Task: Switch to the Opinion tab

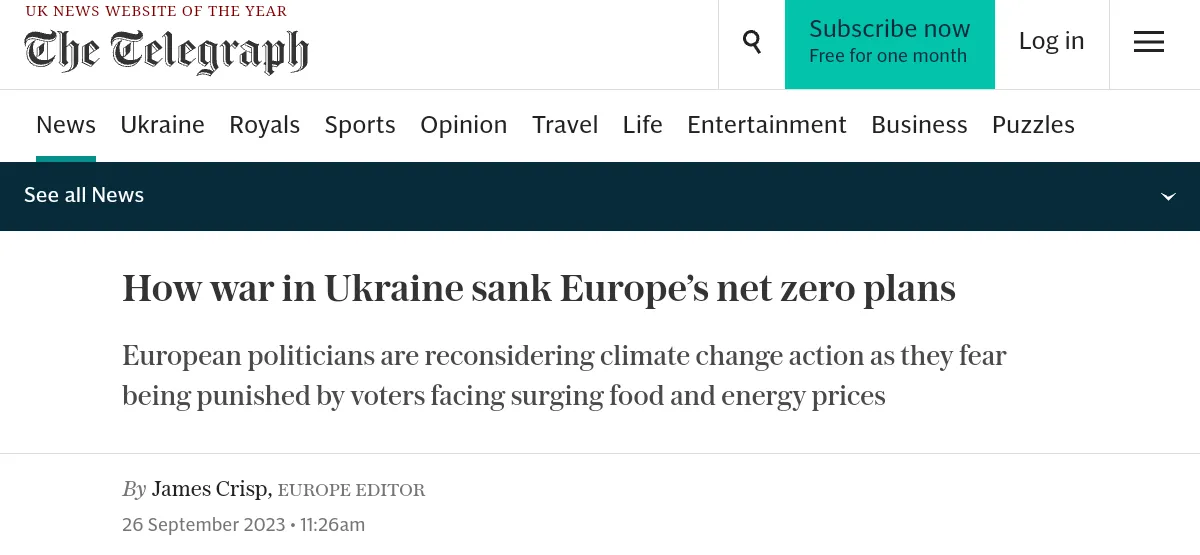Action: (x=463, y=125)
